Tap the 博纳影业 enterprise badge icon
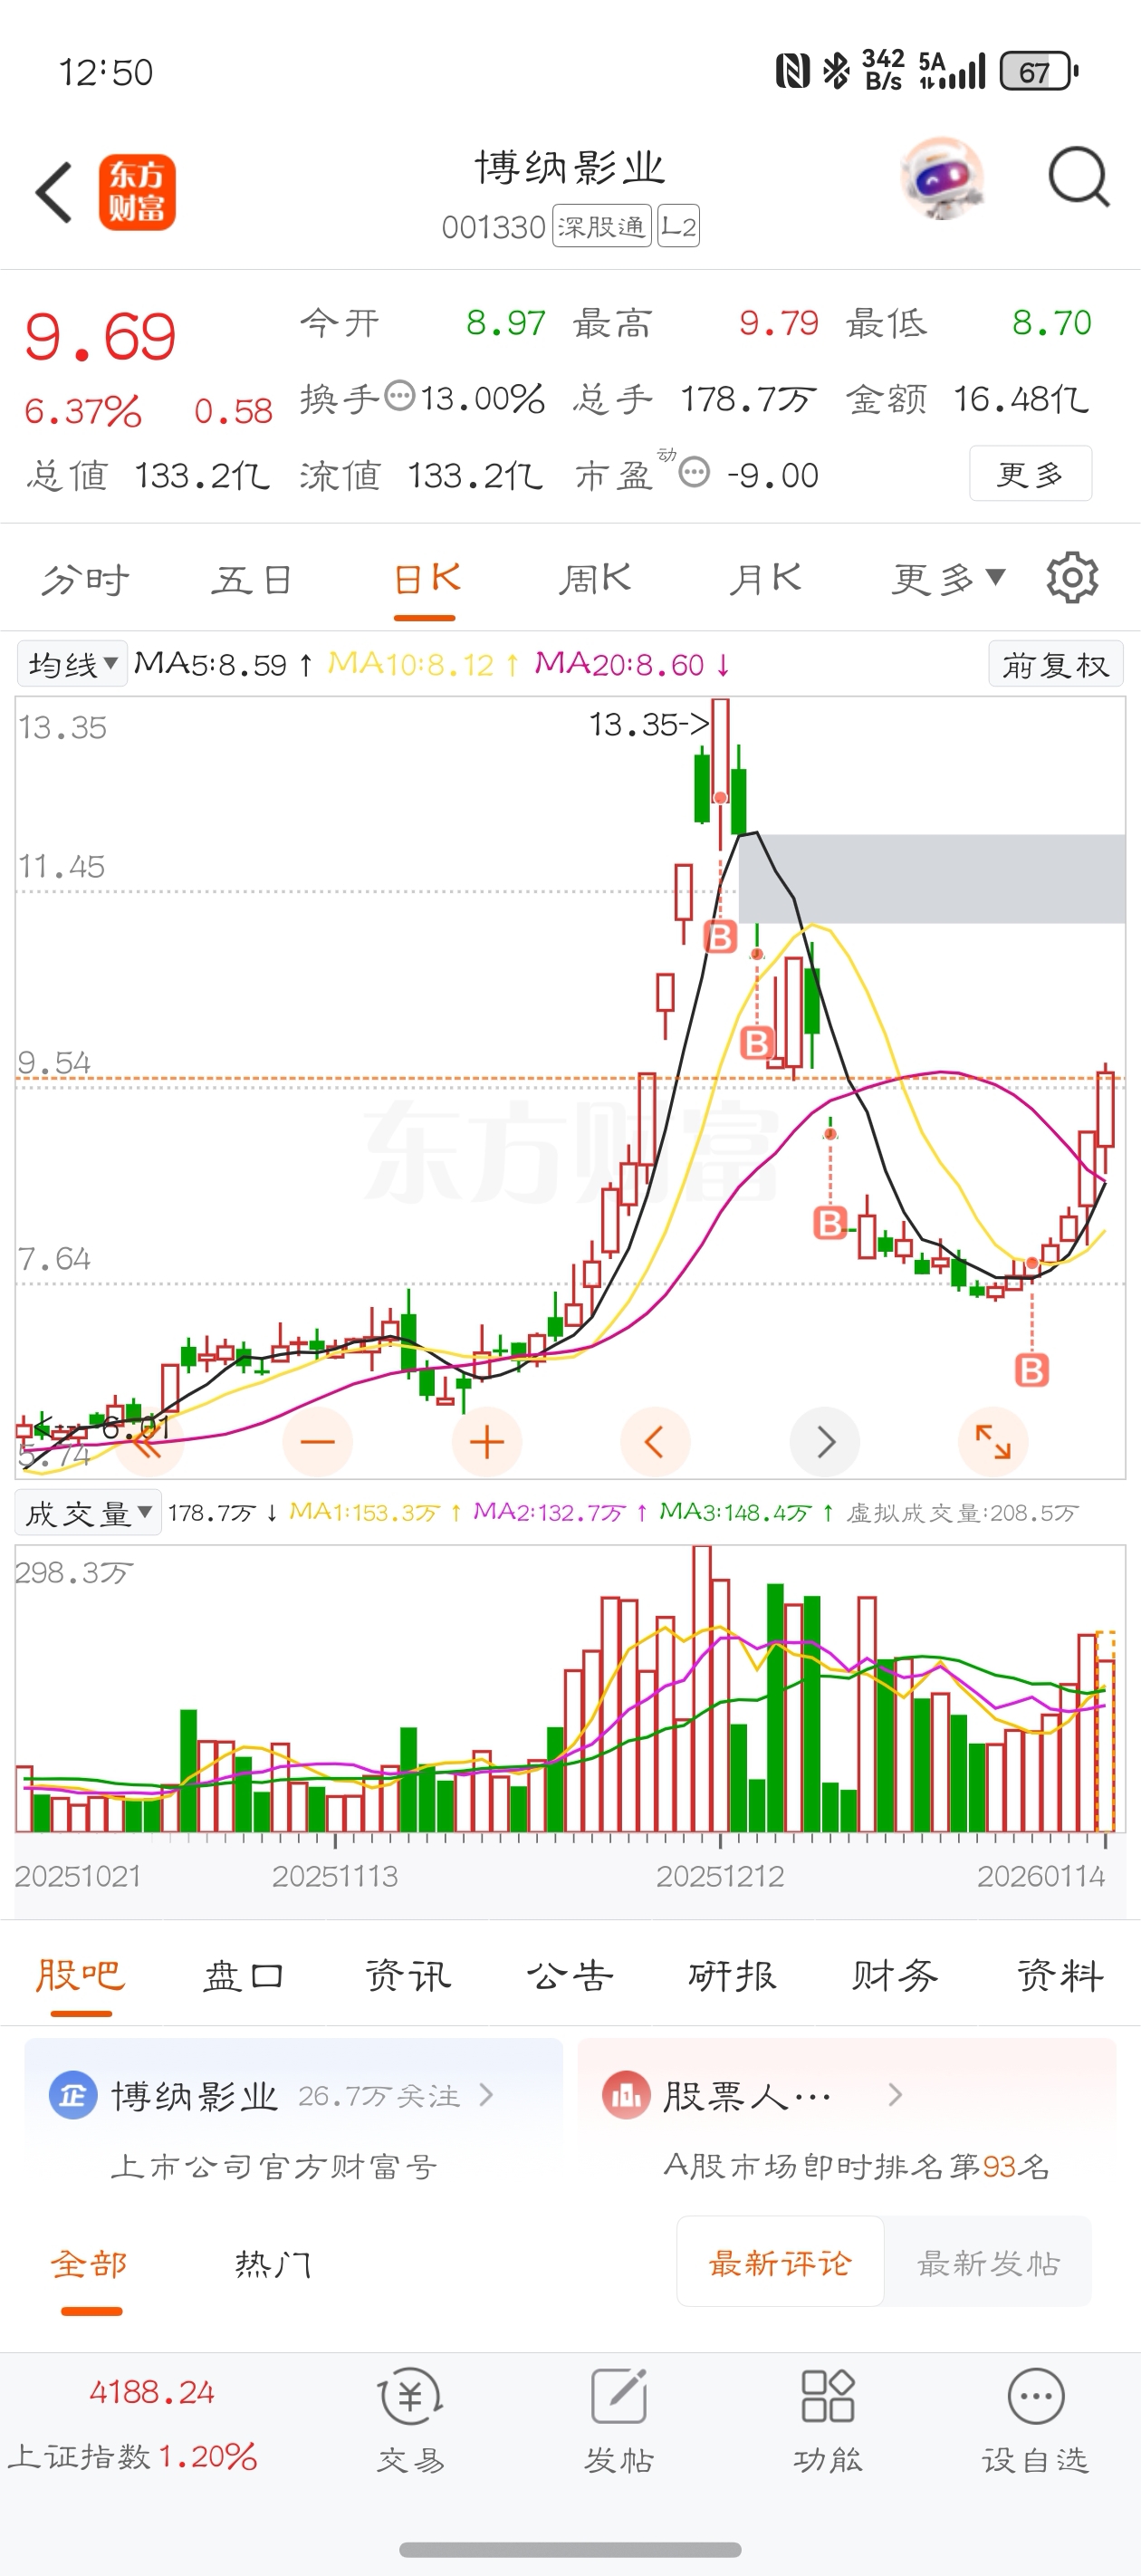 point(73,2095)
